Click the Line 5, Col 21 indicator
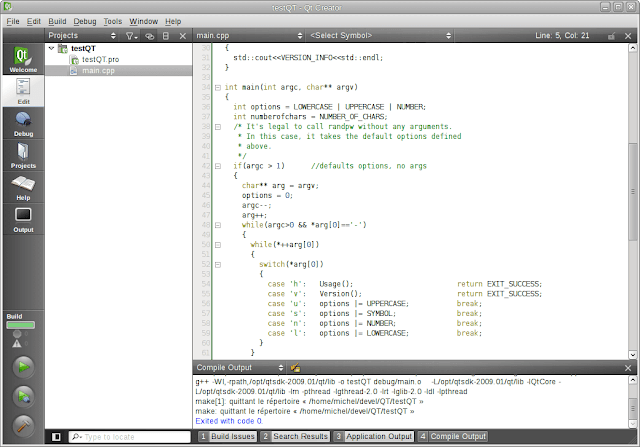 562,36
